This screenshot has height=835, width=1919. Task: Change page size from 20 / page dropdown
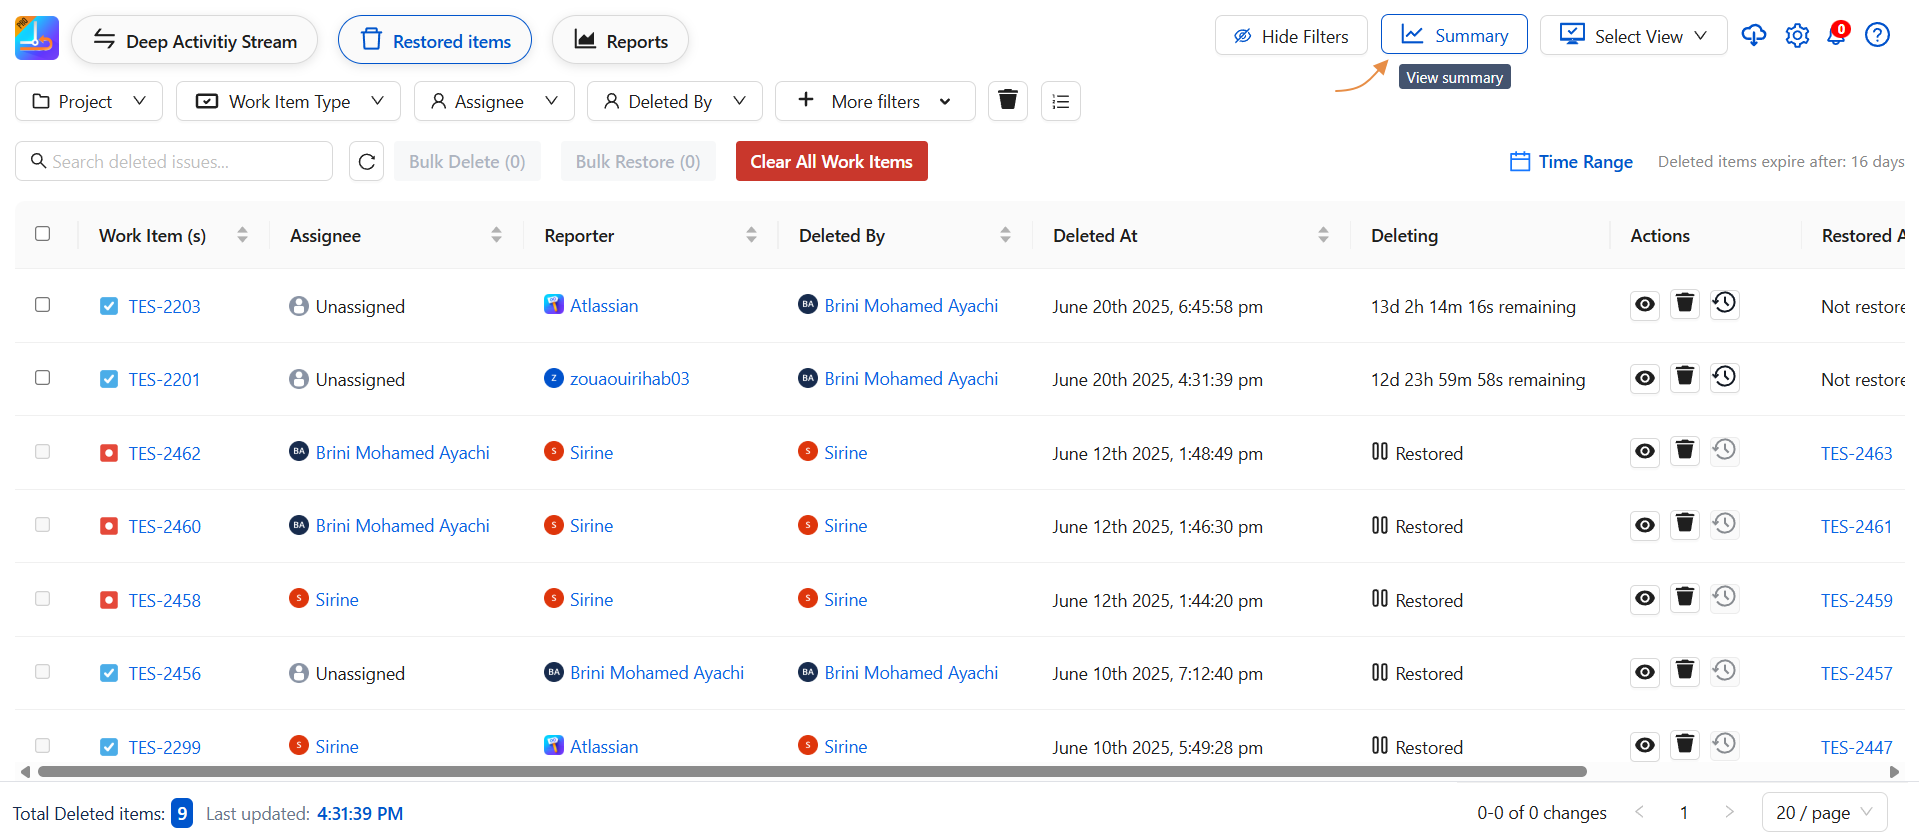coord(1824,813)
